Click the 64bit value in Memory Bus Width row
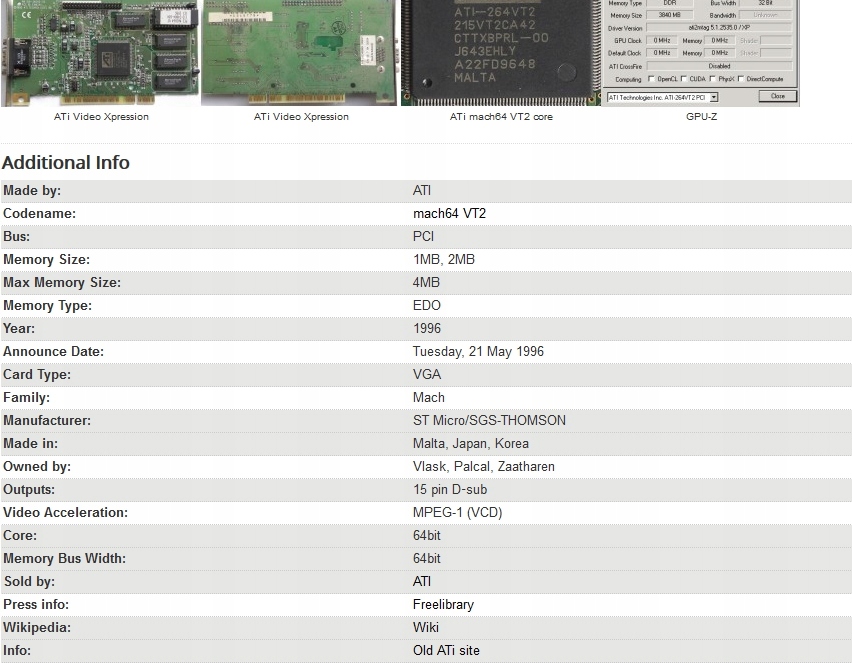The height and width of the screenshot is (663, 852). (427, 559)
